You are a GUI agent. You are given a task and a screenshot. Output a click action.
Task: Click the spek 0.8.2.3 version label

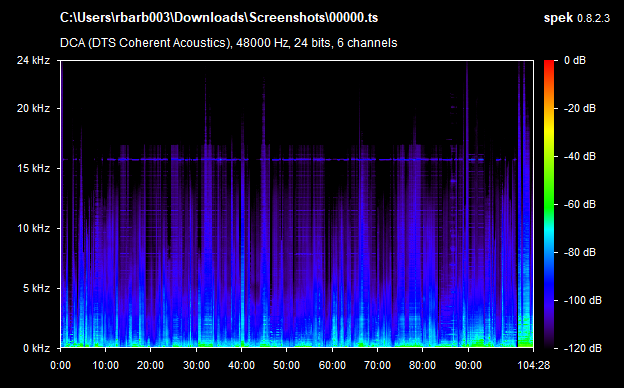click(x=577, y=18)
